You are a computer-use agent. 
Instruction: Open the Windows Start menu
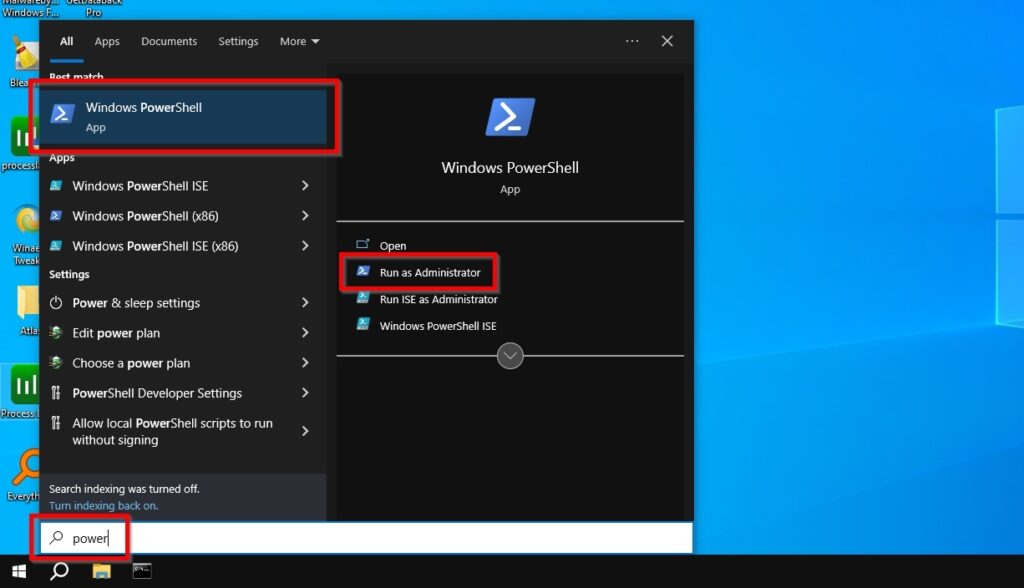19,572
